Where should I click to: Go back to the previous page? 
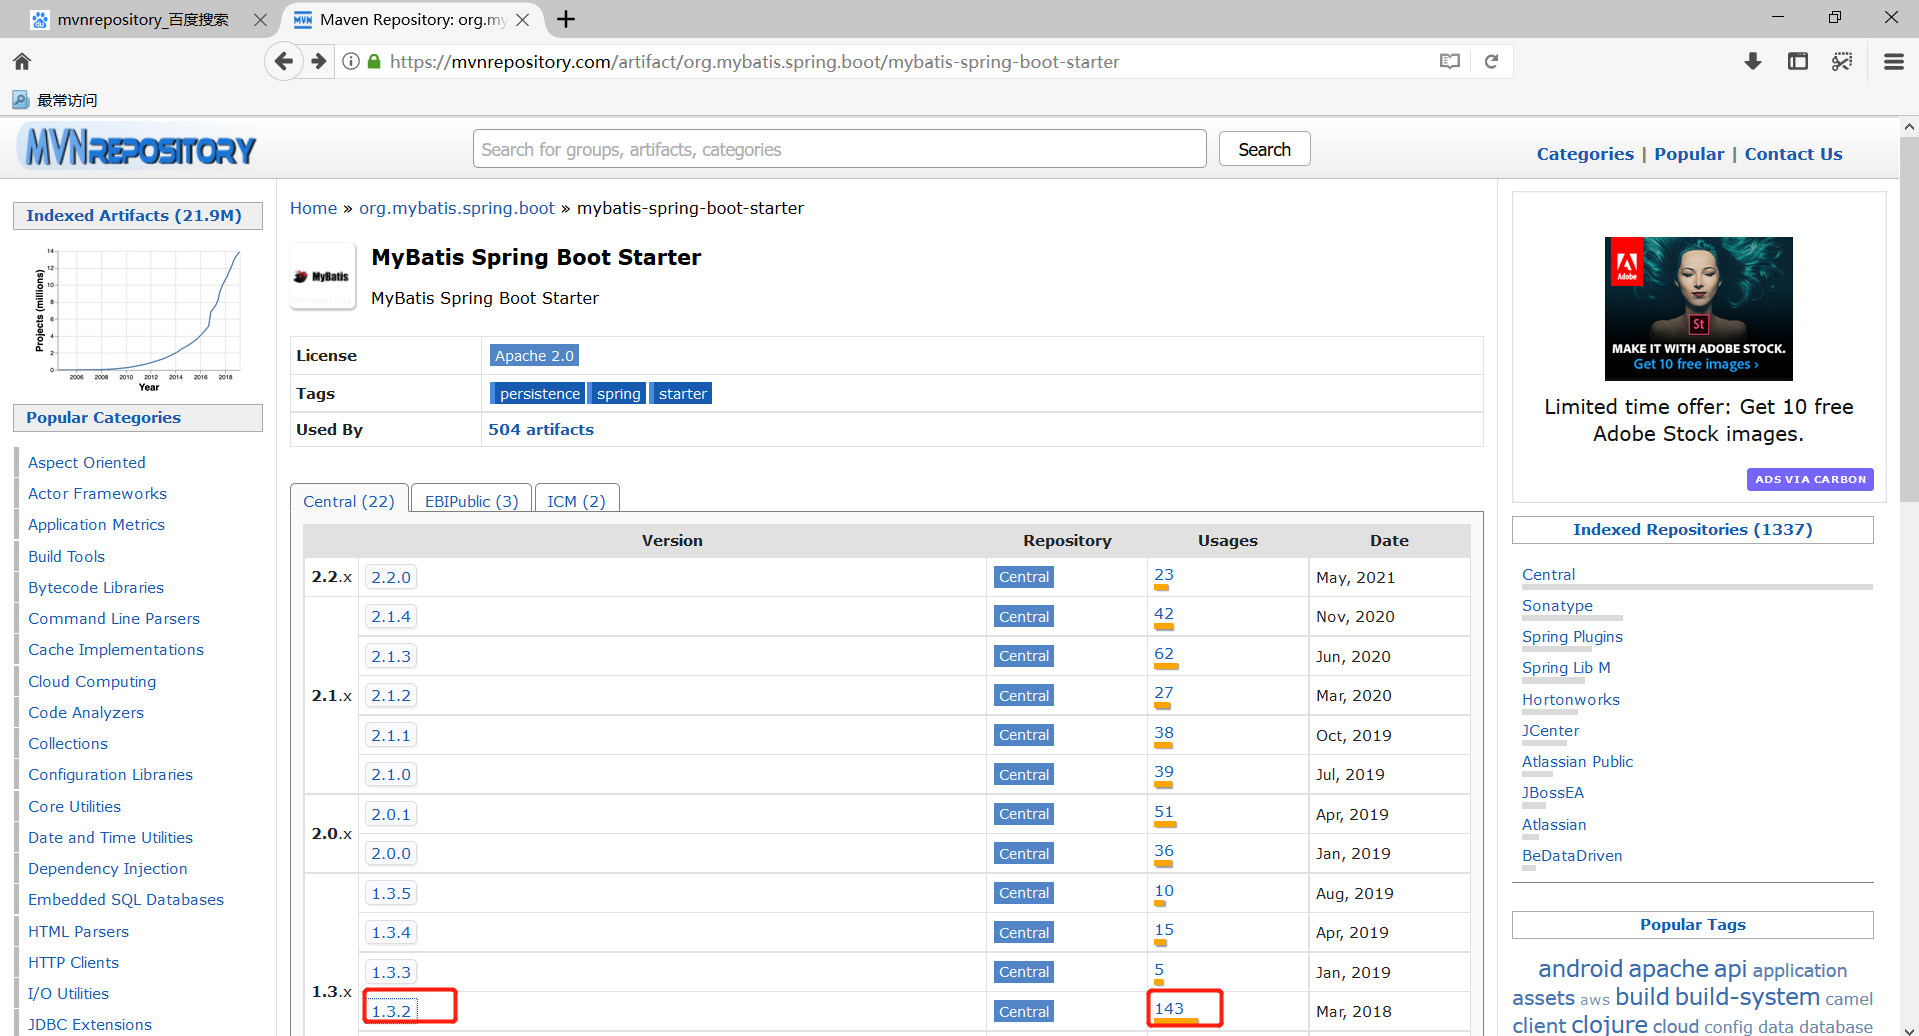284,62
